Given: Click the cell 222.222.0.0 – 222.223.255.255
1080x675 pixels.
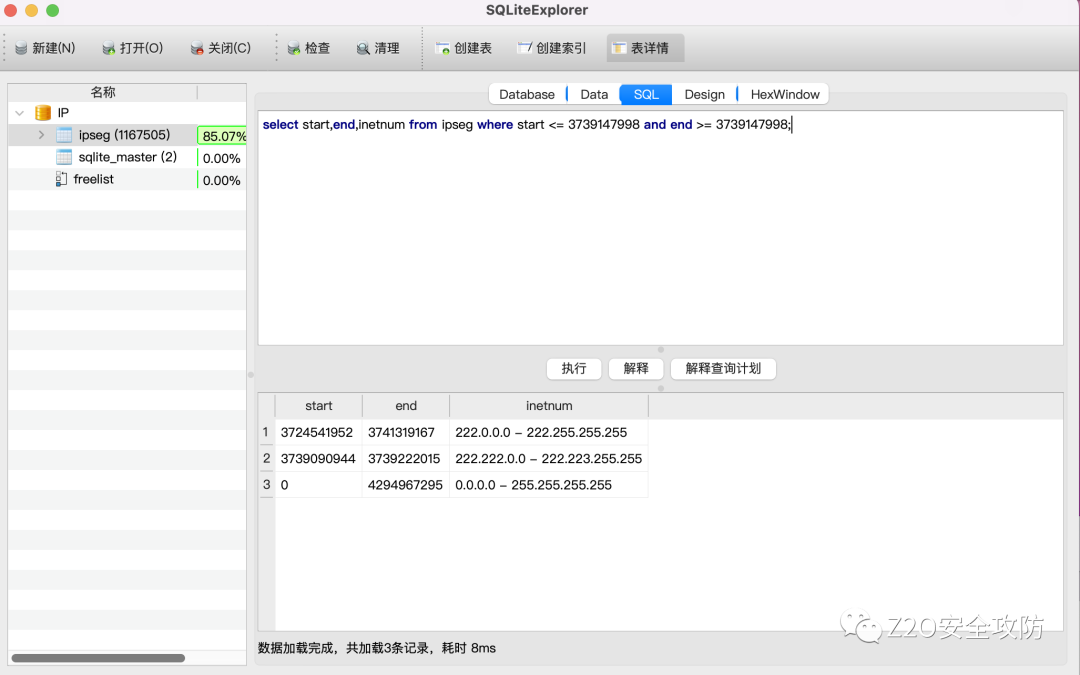Looking at the screenshot, I should [549, 459].
